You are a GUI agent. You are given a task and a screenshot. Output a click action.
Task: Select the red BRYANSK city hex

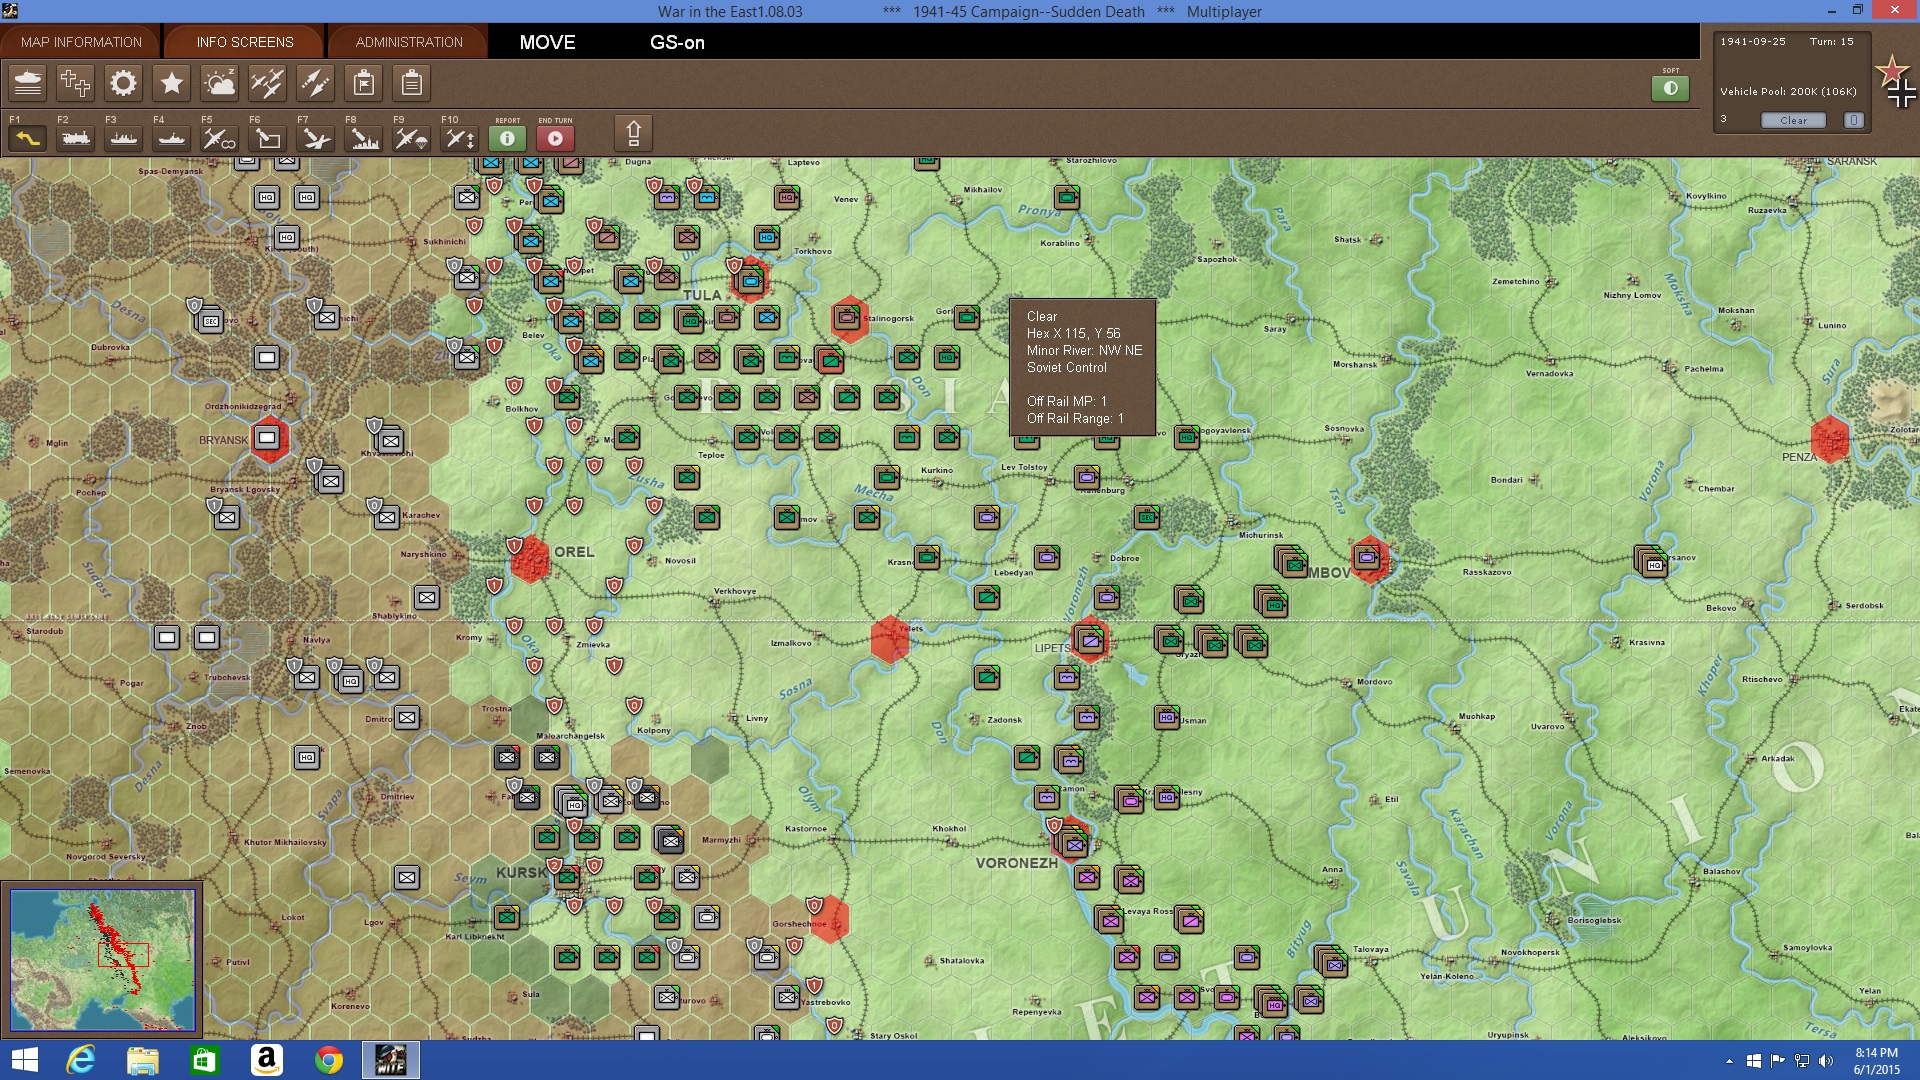click(x=268, y=438)
